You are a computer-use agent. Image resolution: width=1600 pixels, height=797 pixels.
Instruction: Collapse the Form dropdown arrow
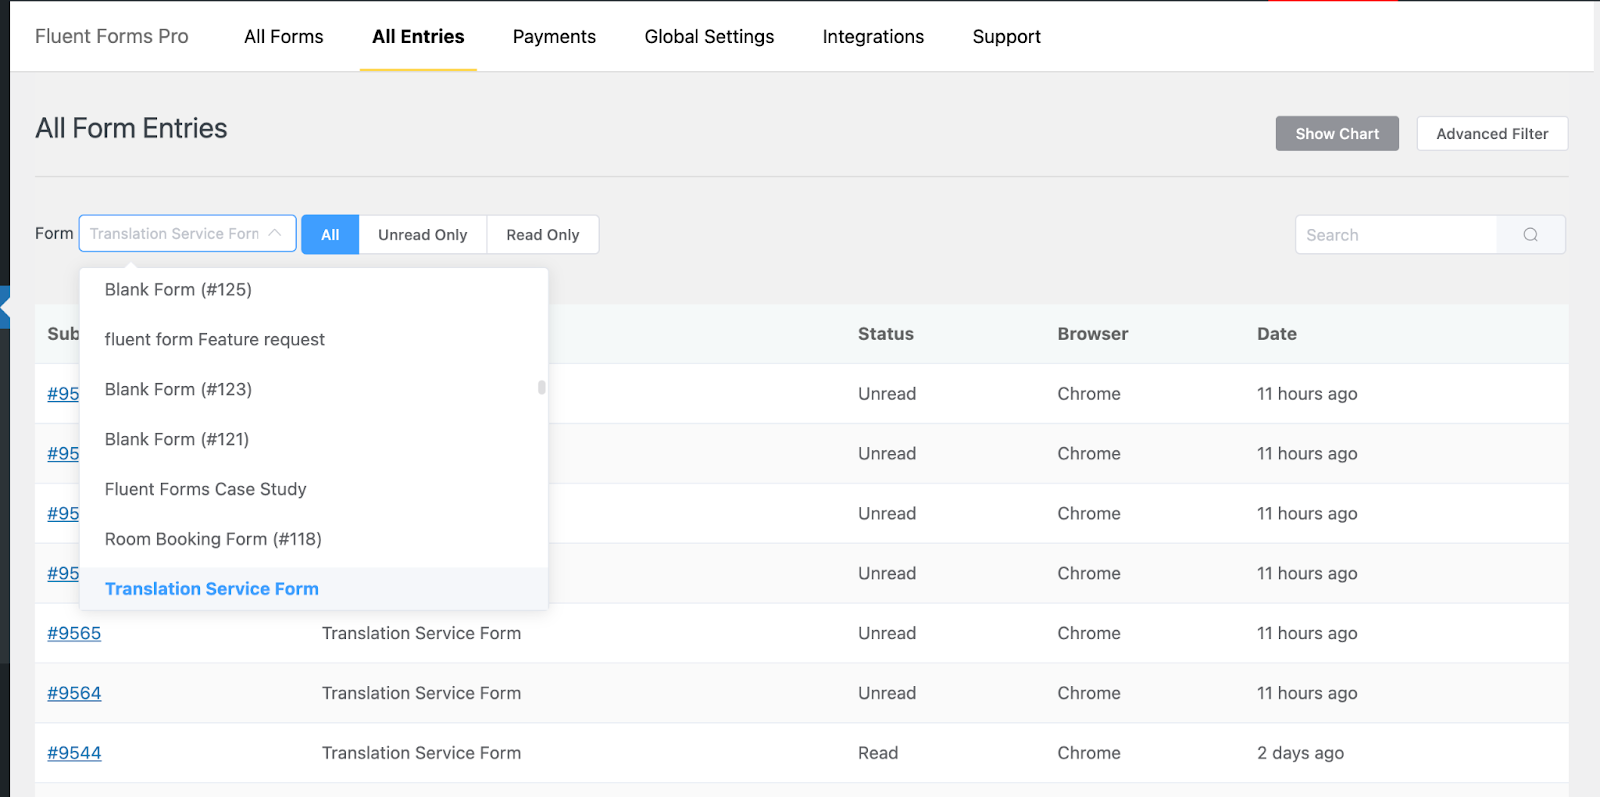coord(274,233)
